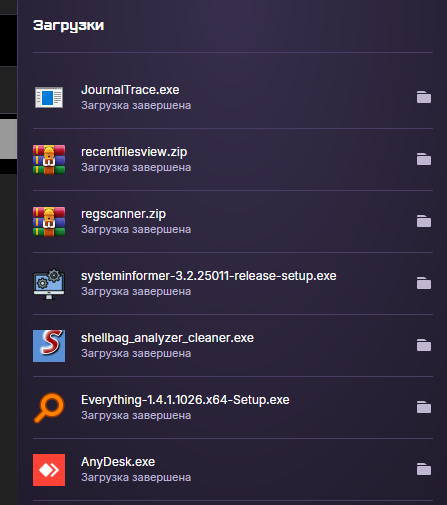Open shellbag_analyzer_cleaner.exe file name

167,338
